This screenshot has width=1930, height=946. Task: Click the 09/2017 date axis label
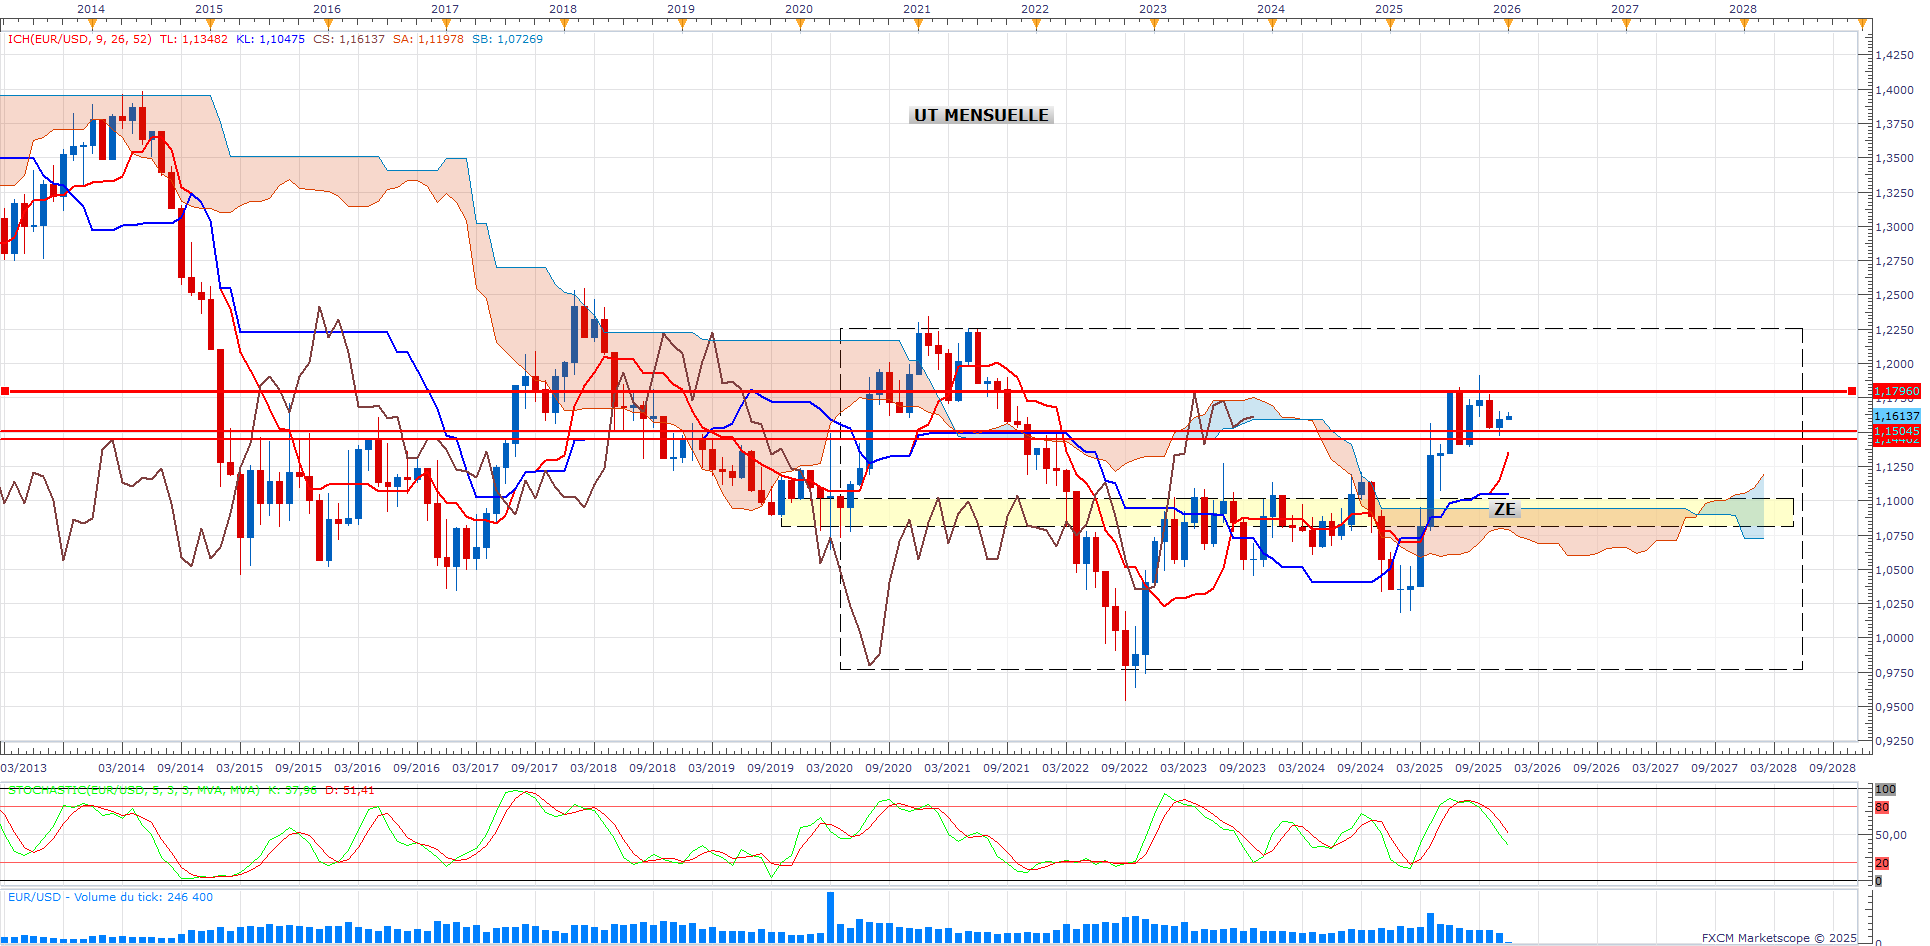535,768
